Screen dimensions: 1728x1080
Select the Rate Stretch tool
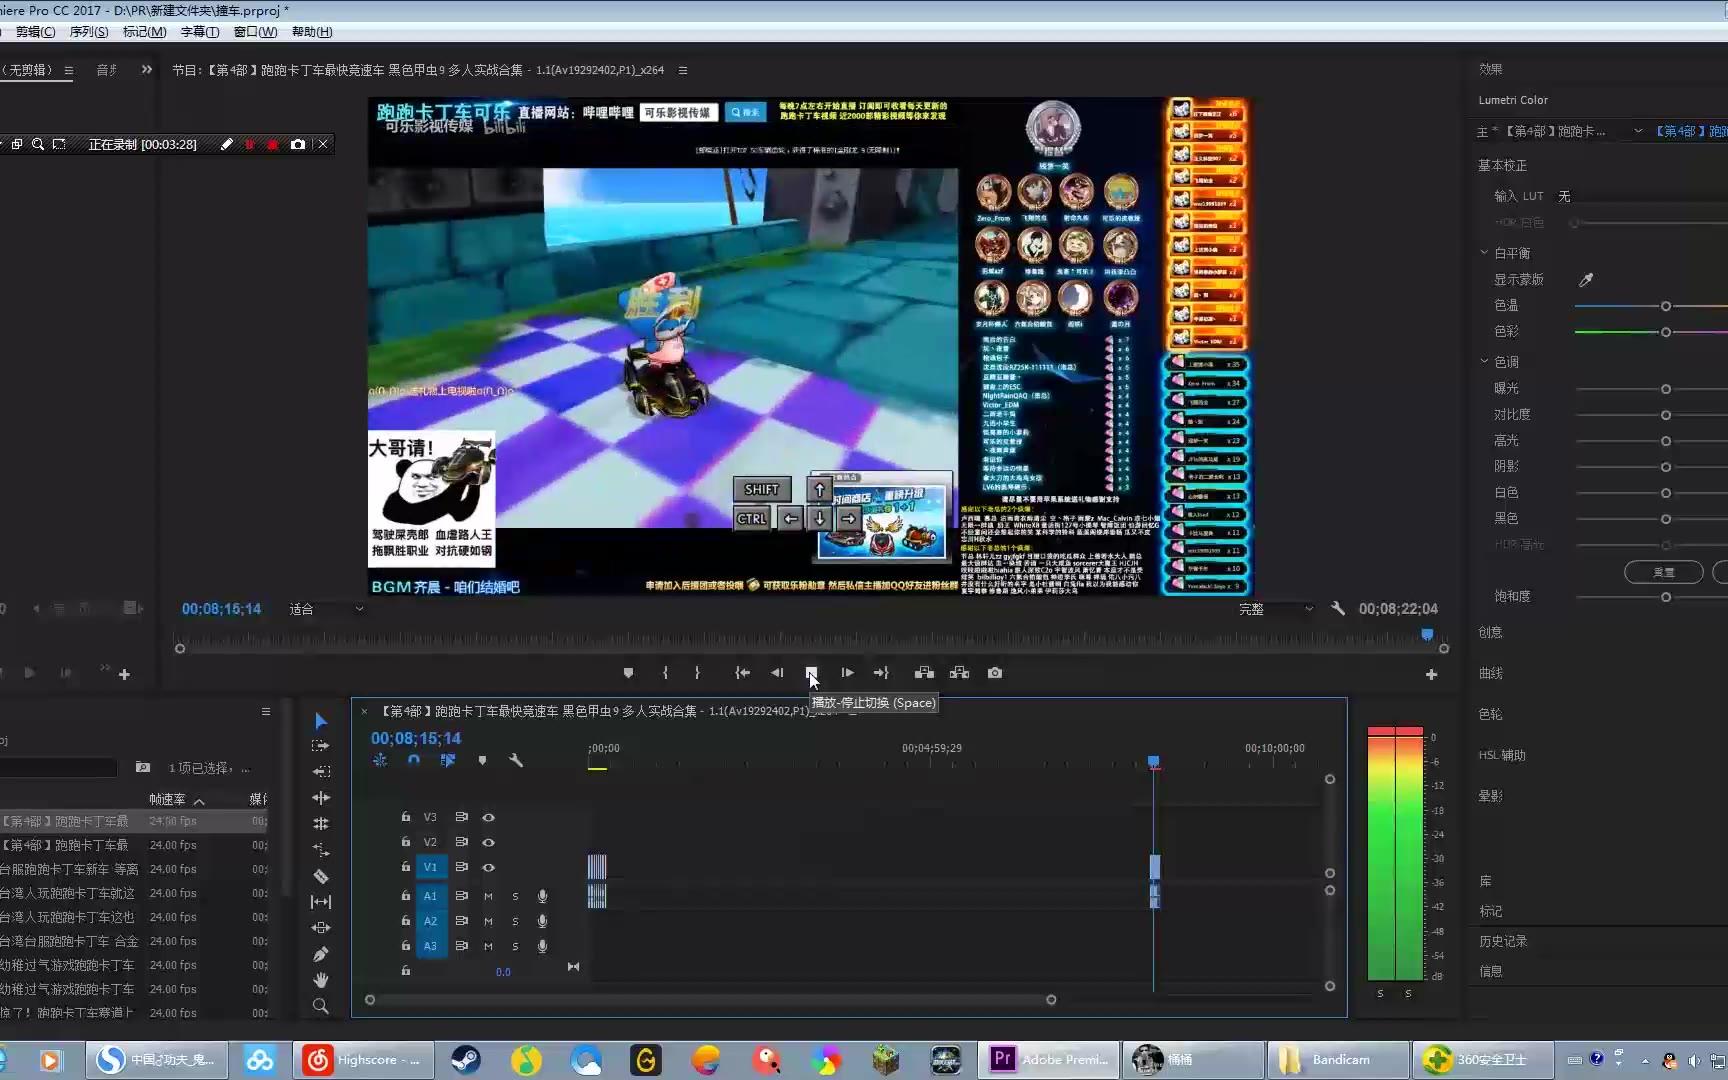click(320, 850)
